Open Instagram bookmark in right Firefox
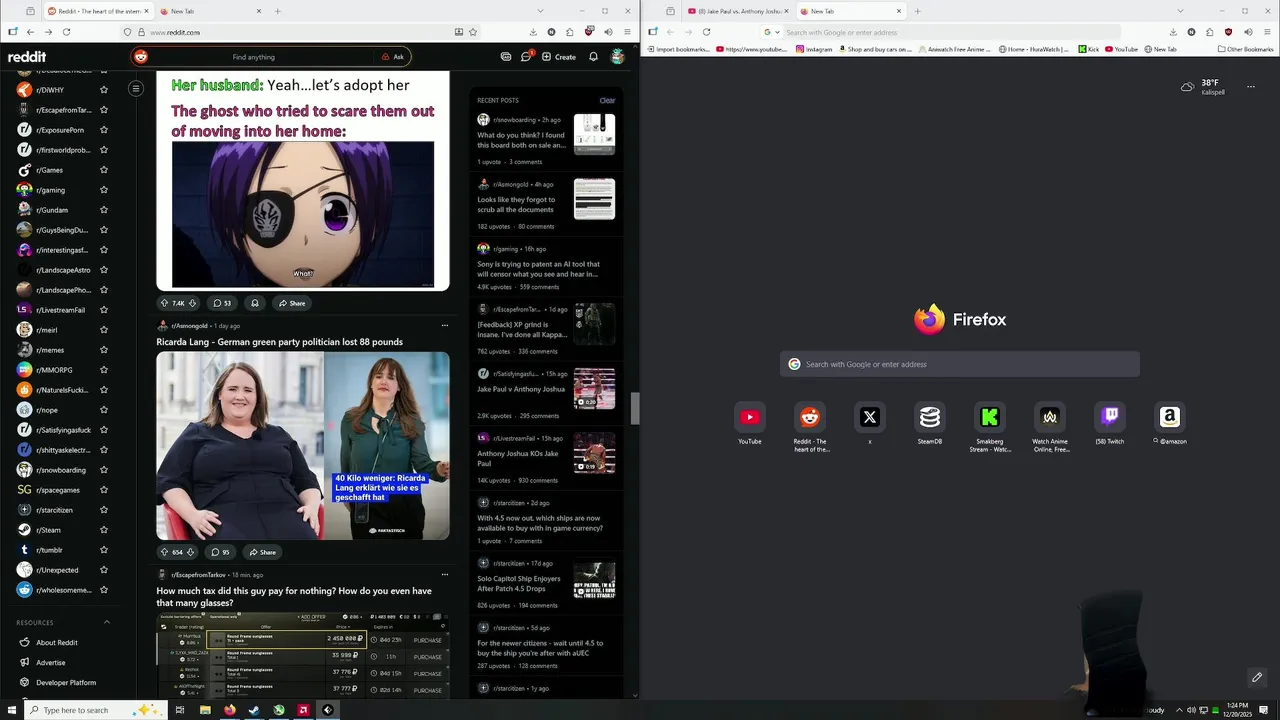The image size is (1280, 720). pos(814,49)
